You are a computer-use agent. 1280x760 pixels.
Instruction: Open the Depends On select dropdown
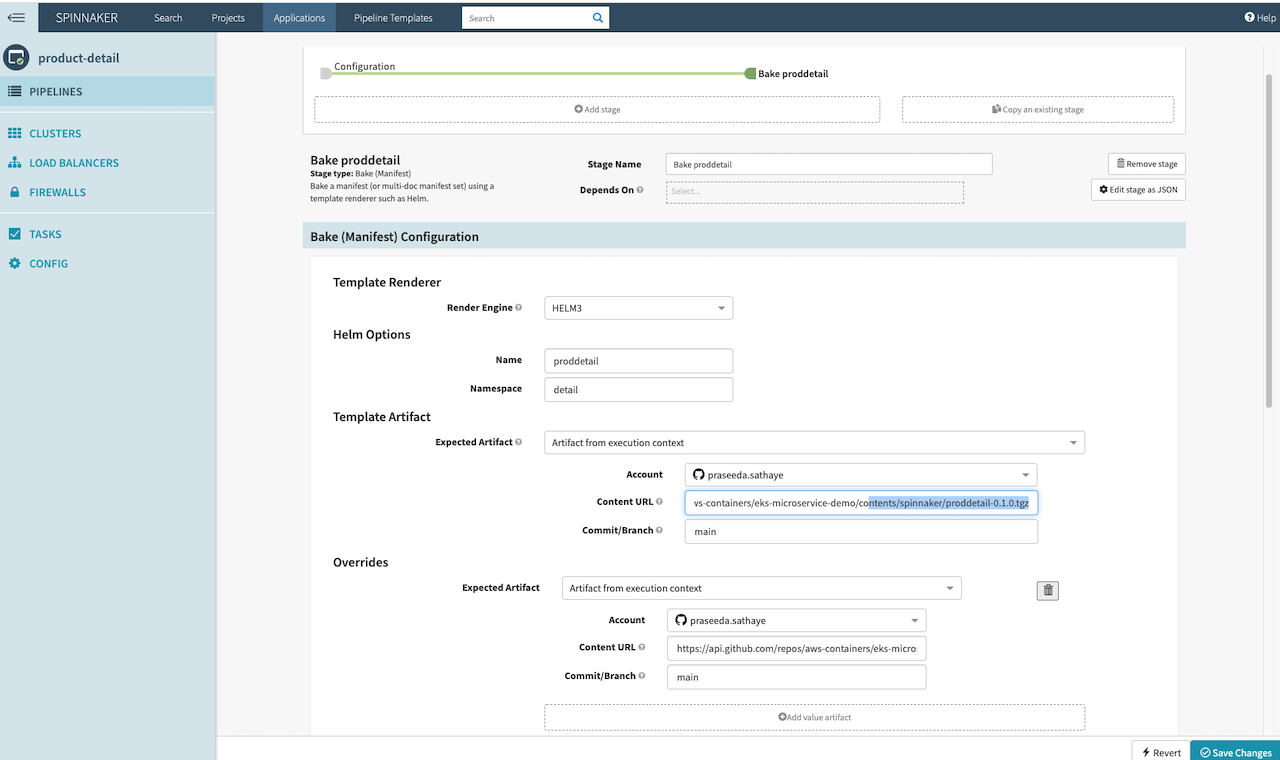(x=815, y=192)
